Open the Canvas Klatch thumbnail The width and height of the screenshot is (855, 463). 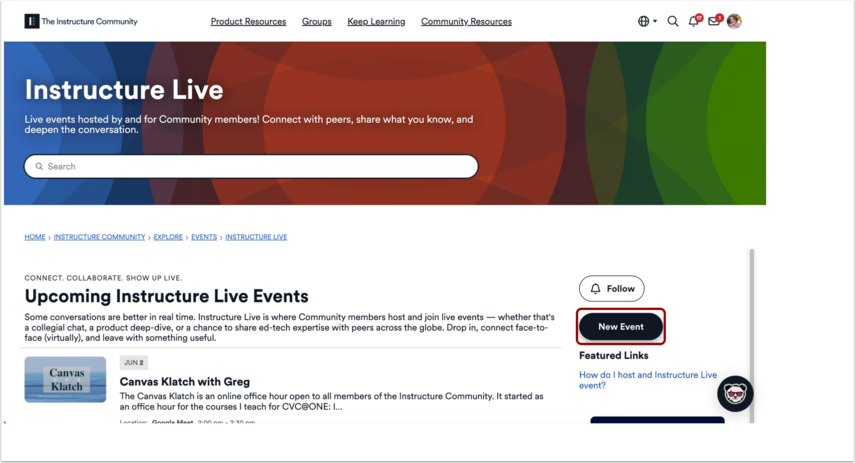coord(65,380)
